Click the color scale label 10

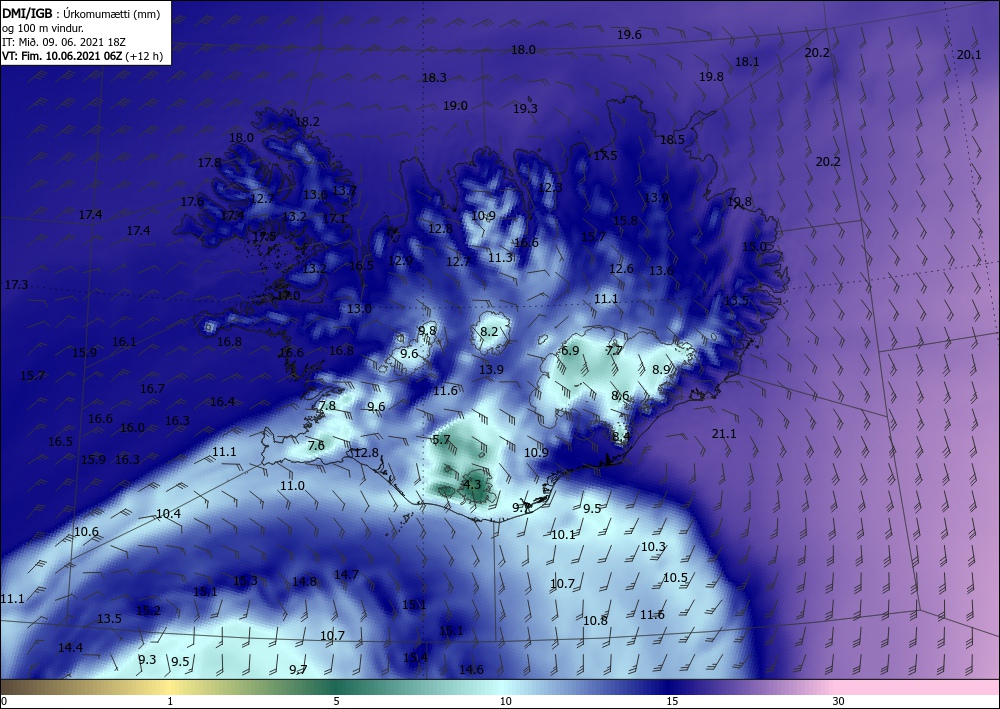click(505, 701)
